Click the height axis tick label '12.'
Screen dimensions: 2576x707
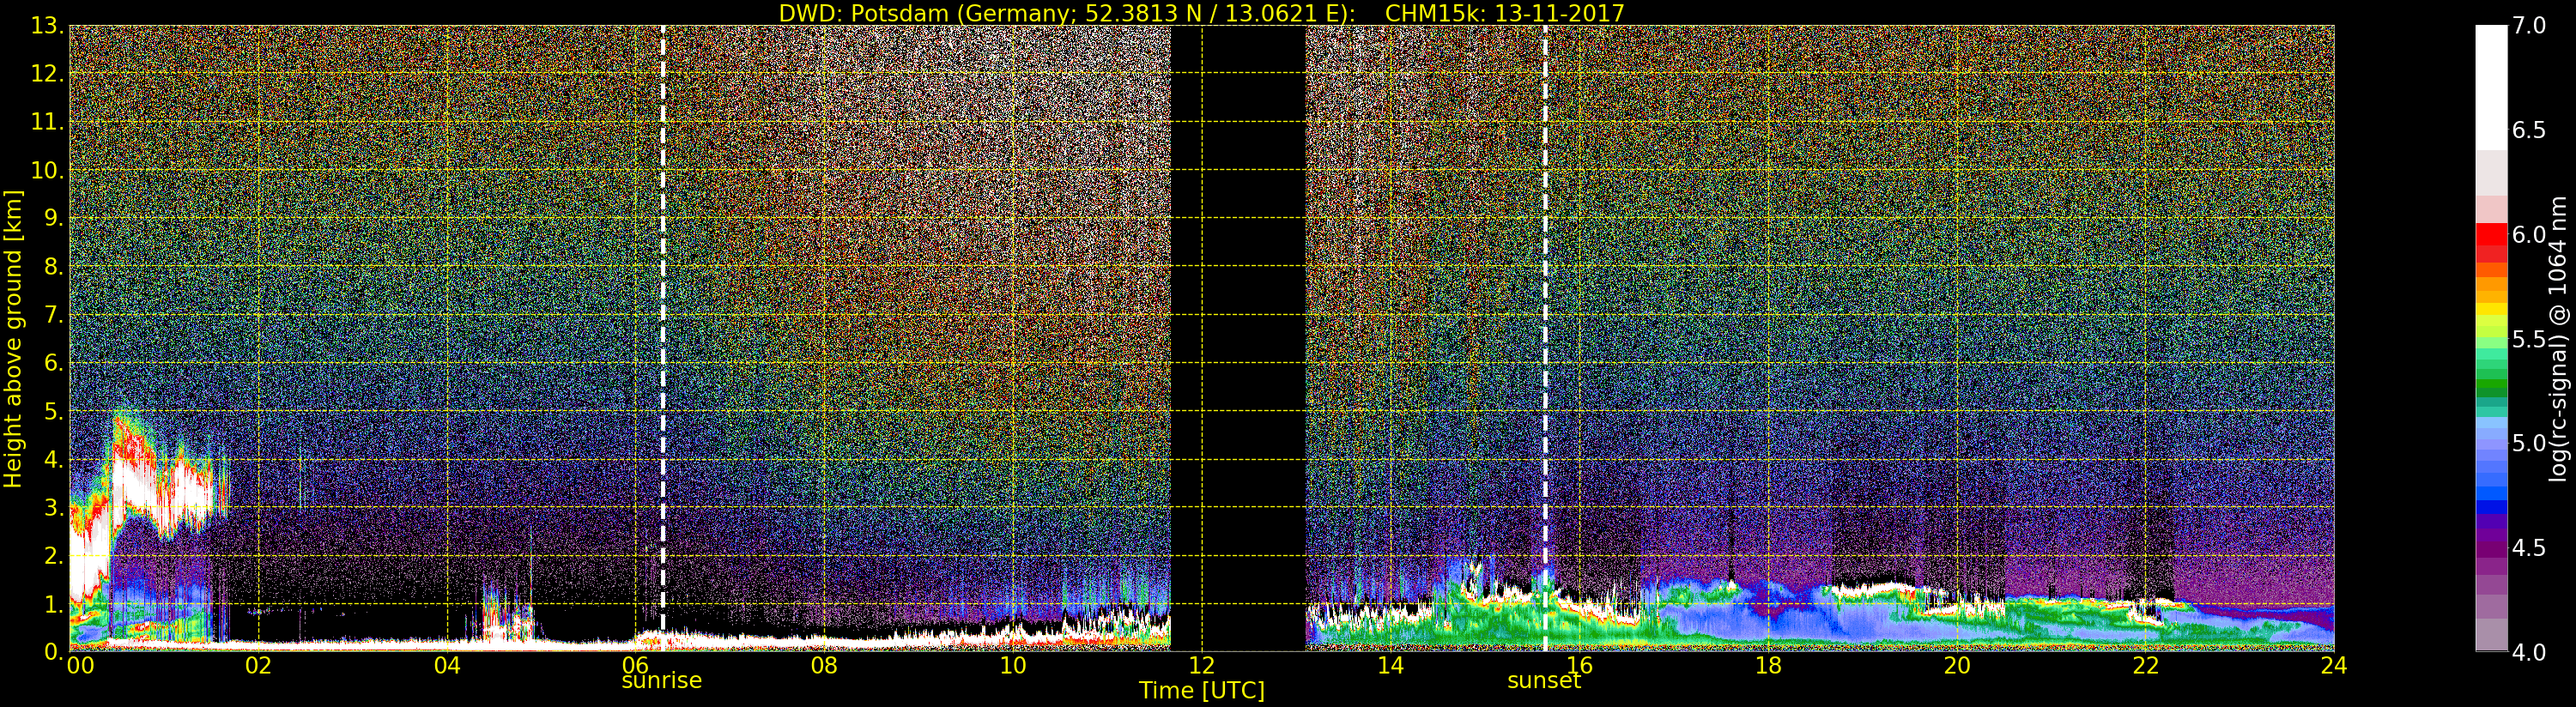[x=47, y=74]
